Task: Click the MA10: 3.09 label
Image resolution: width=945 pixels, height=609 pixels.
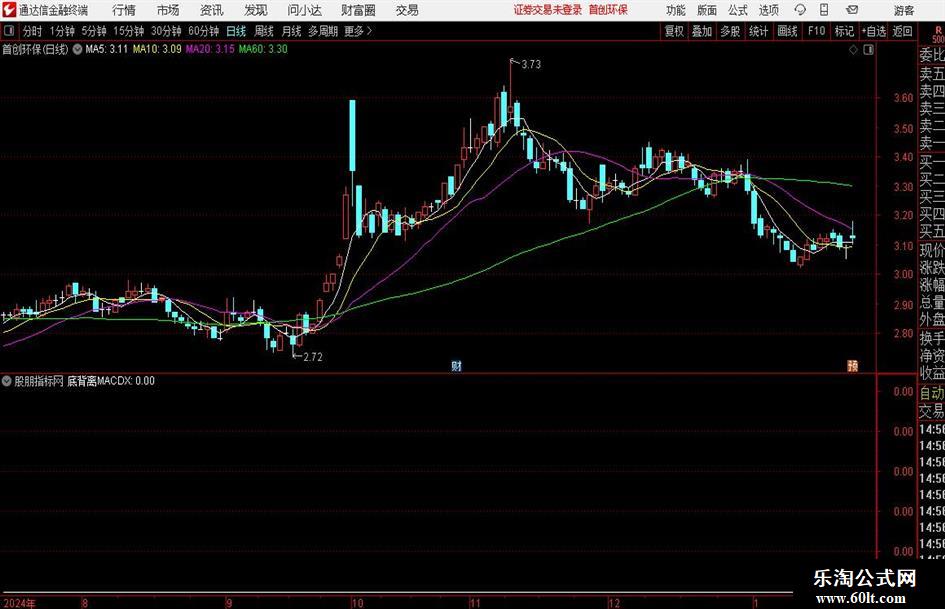Action: tap(157, 49)
